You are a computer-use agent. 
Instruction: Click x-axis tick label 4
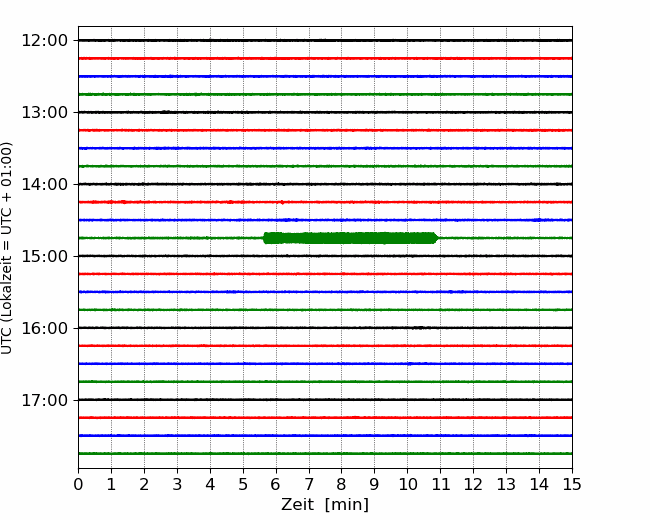click(210, 484)
